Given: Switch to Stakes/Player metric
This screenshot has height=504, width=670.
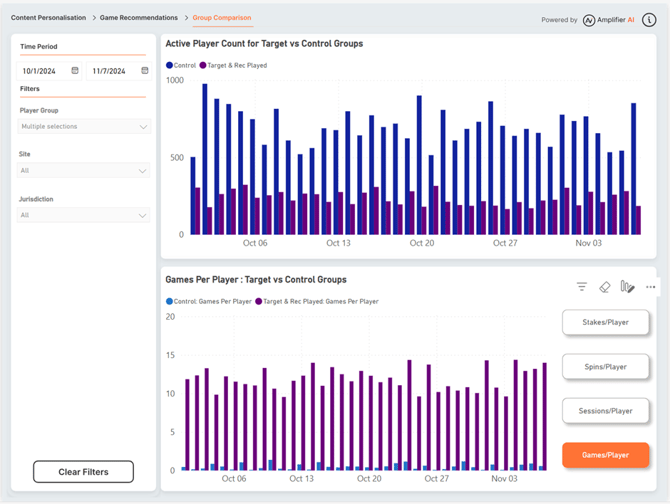Looking at the screenshot, I should tap(605, 323).
